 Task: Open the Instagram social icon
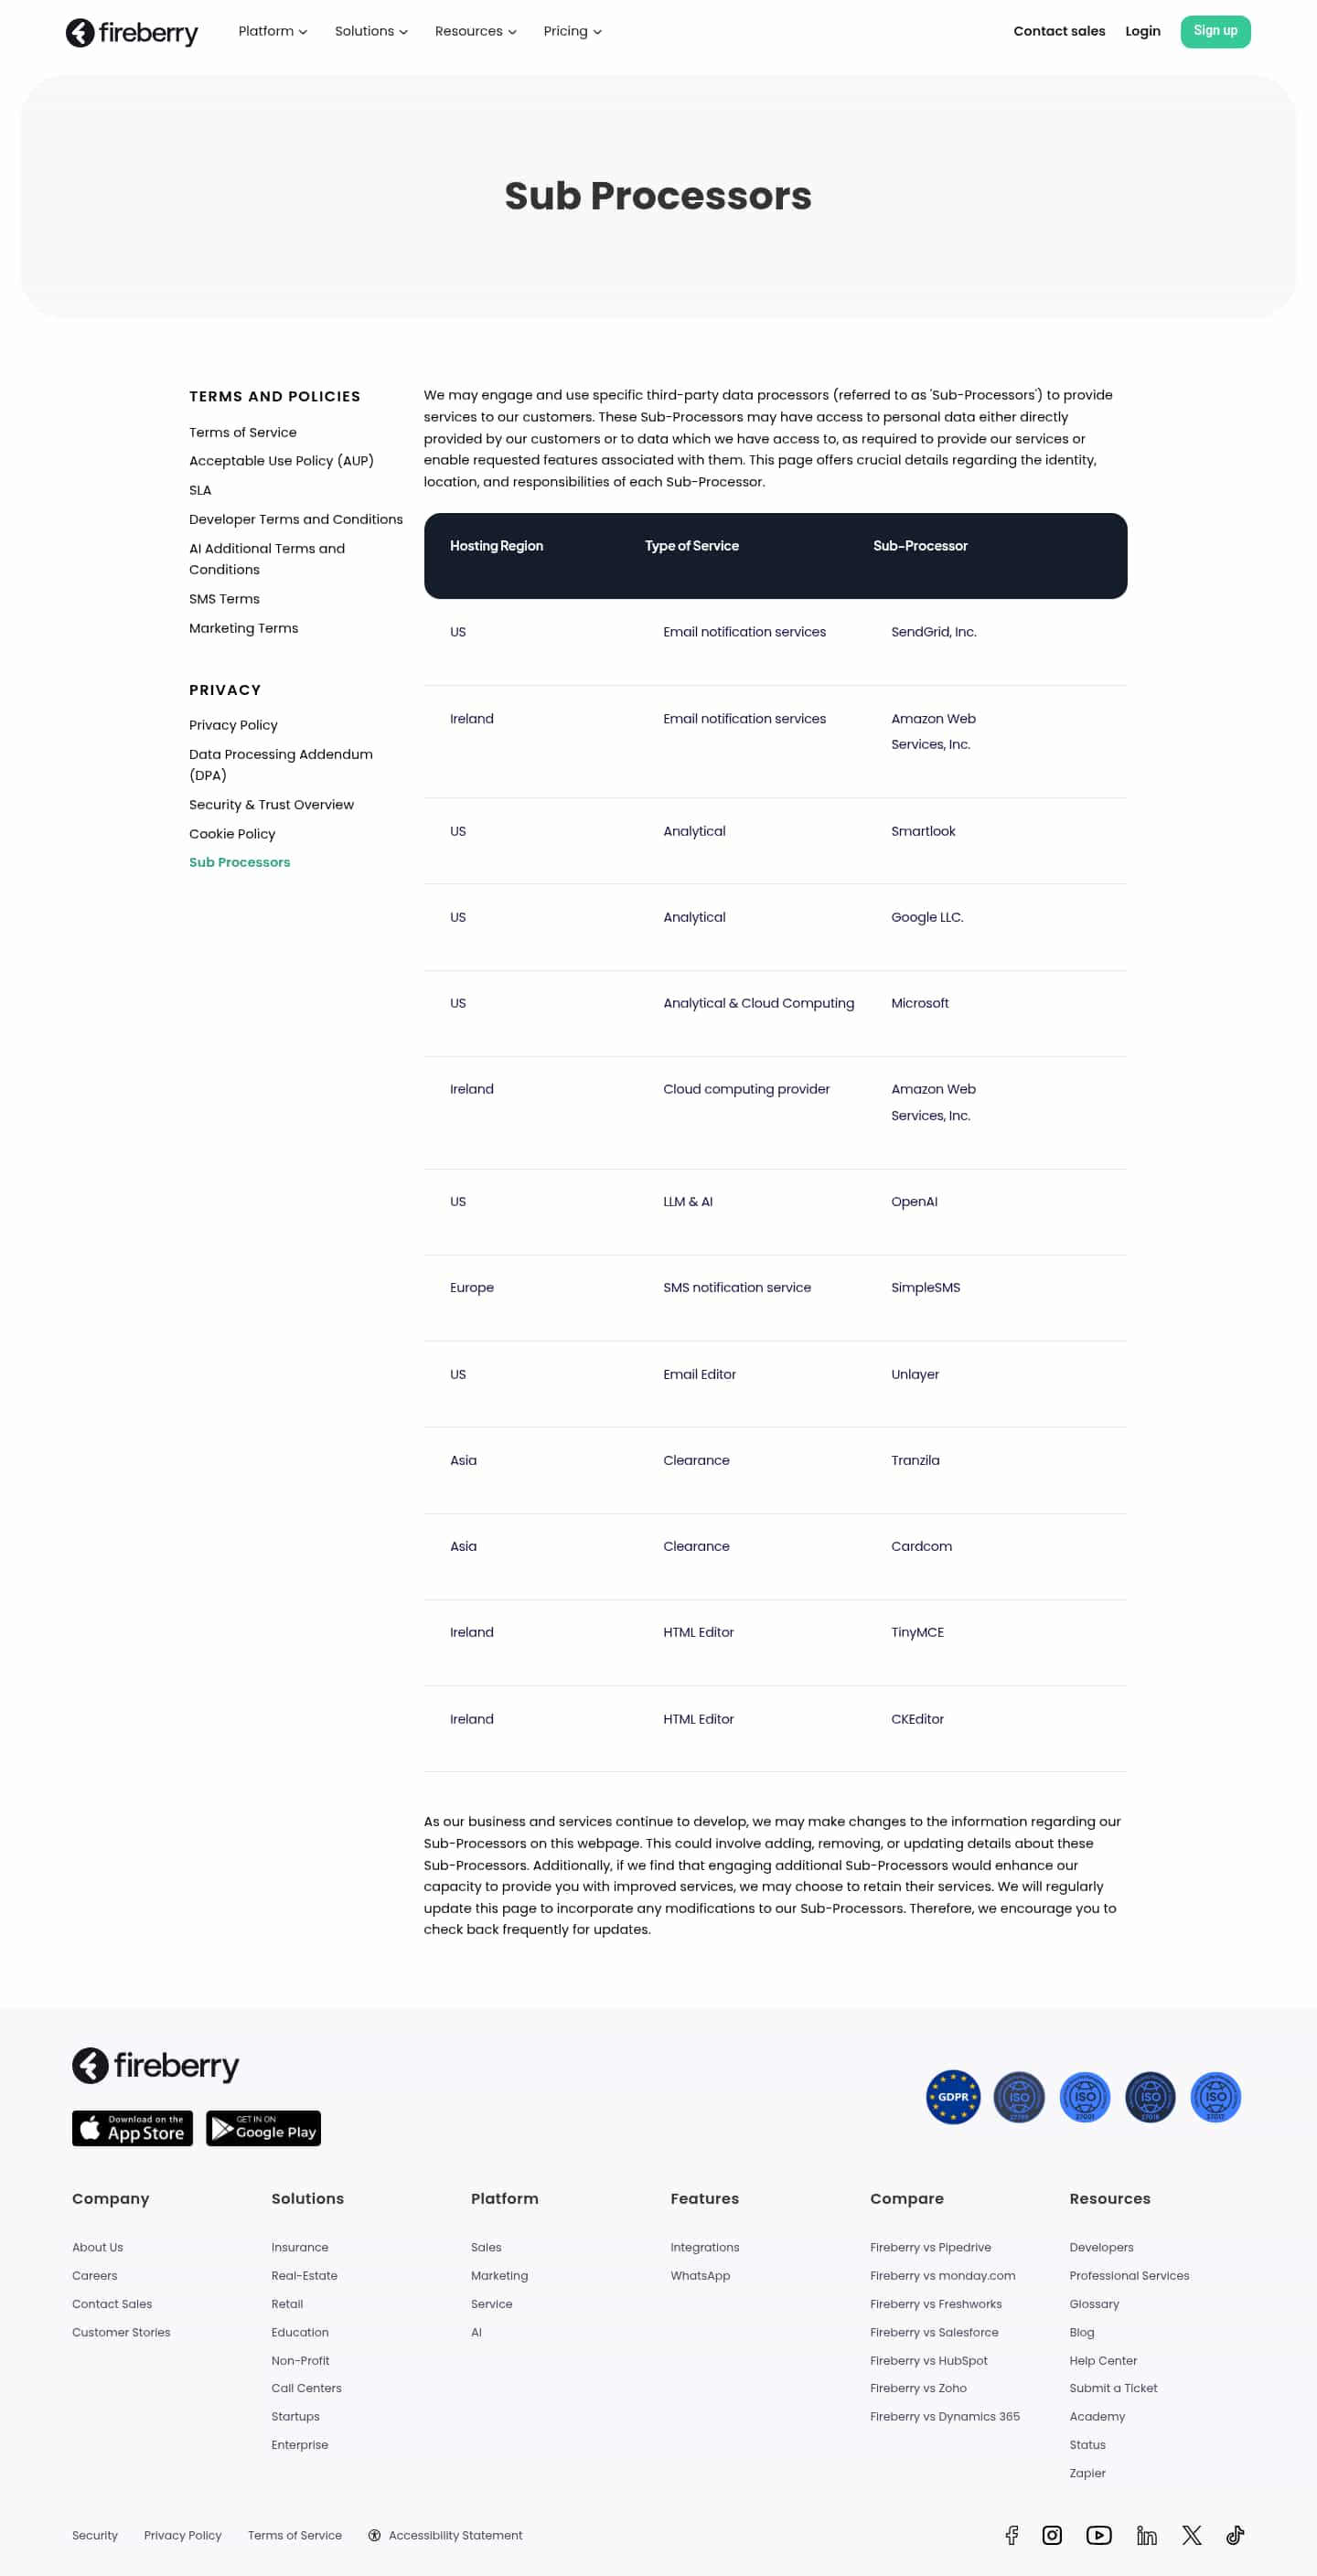pyautogui.click(x=1052, y=2534)
